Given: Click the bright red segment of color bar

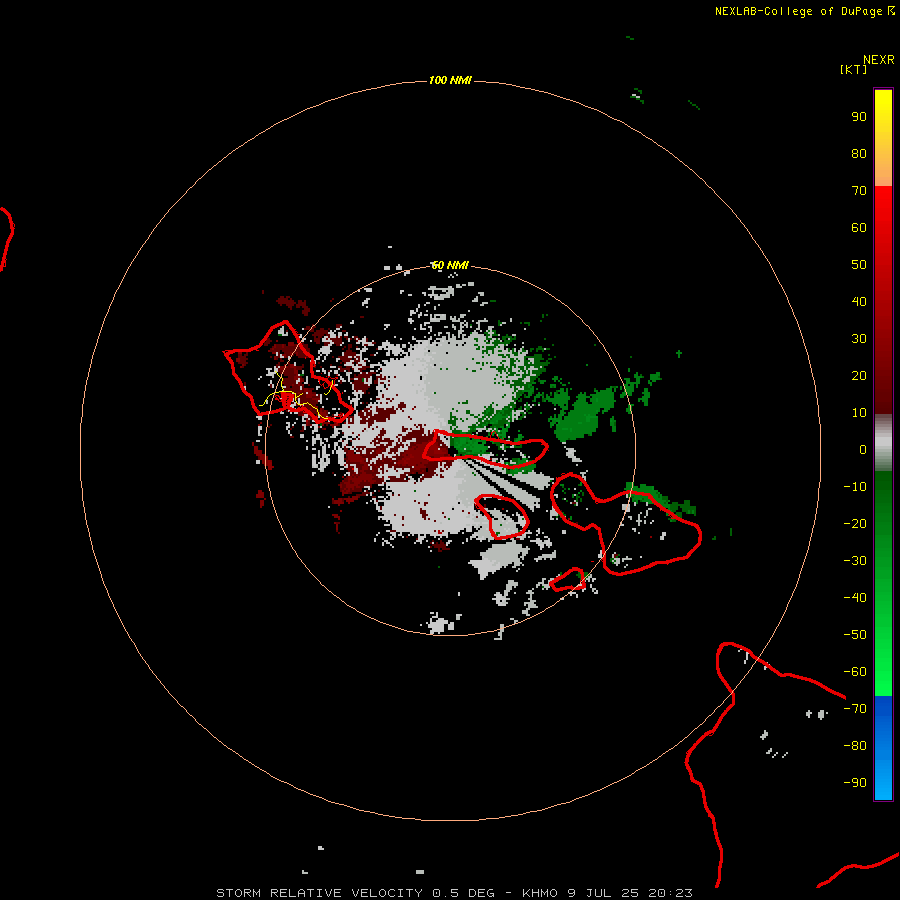Looking at the screenshot, I should 883,300.
